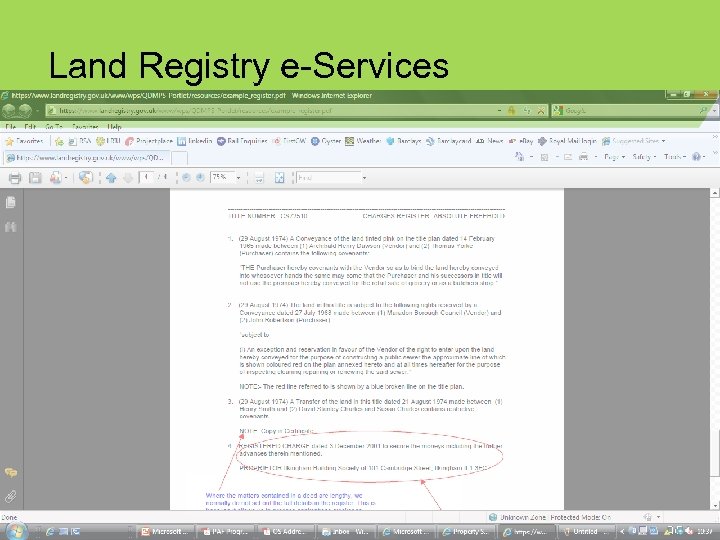720x540 pixels.
Task: Open the Favorites menu
Action: click(85, 127)
